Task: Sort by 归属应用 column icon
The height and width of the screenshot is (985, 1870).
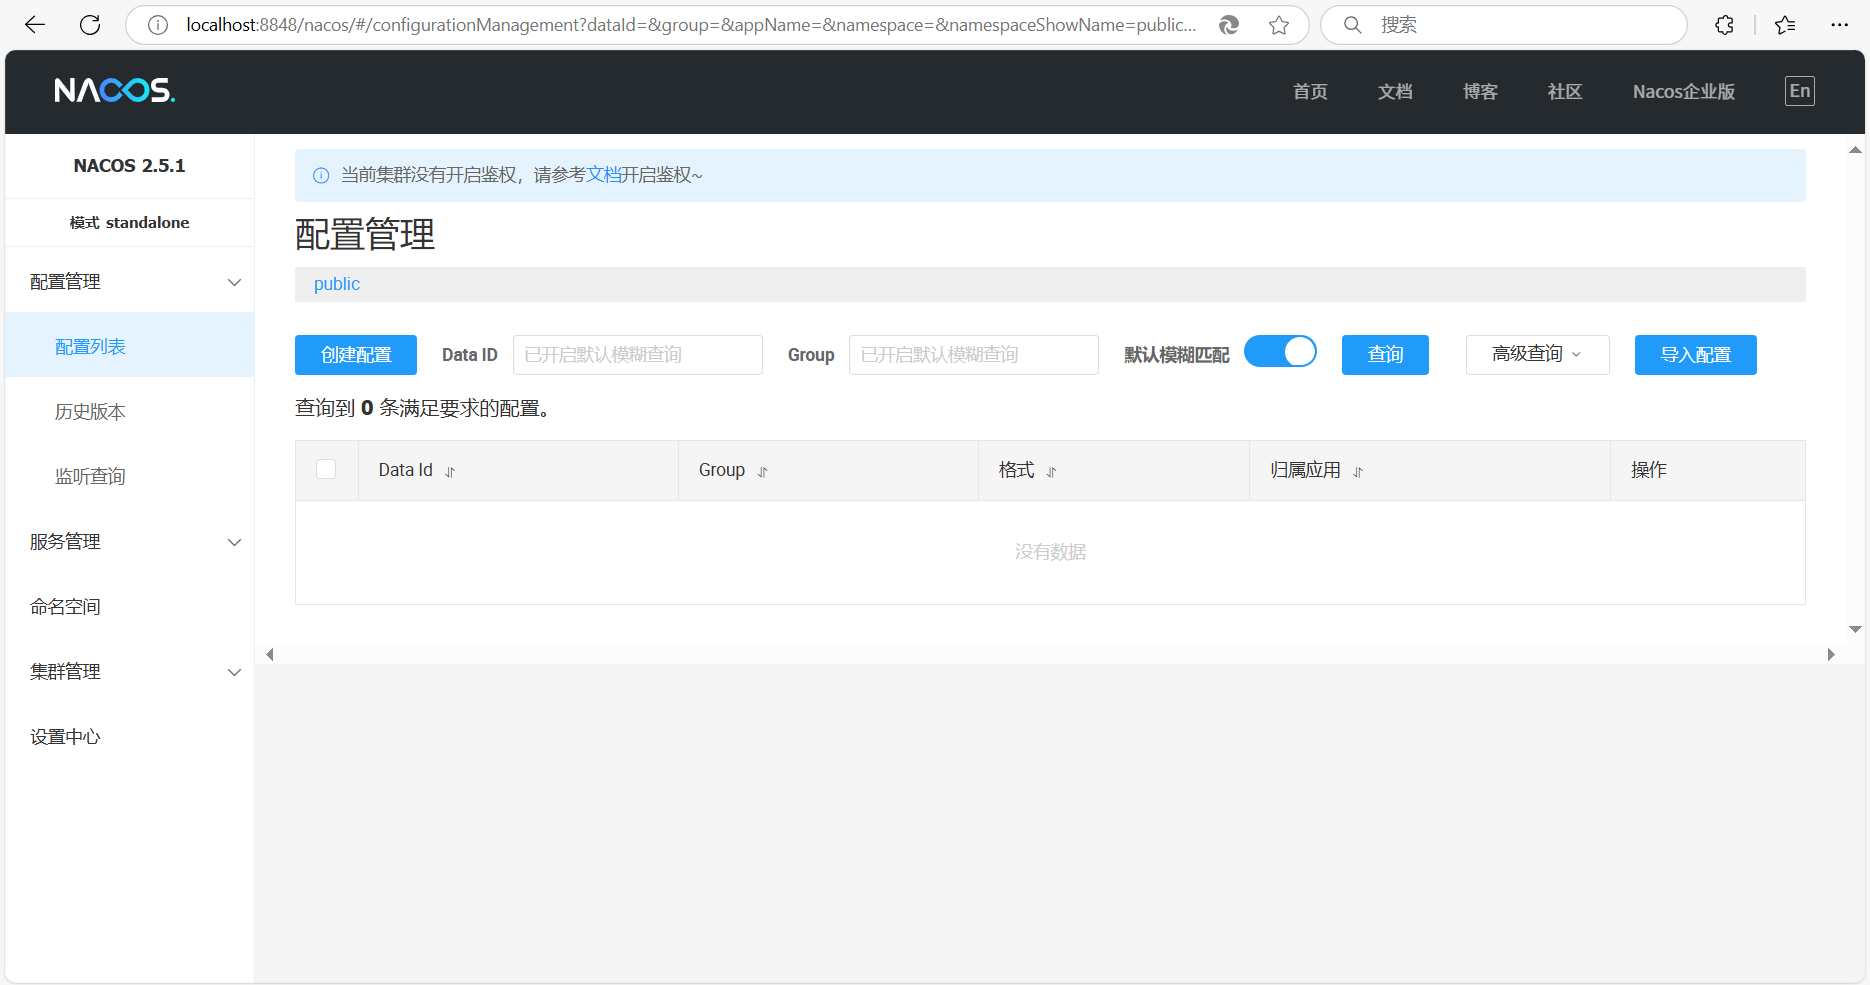Action: (1358, 472)
